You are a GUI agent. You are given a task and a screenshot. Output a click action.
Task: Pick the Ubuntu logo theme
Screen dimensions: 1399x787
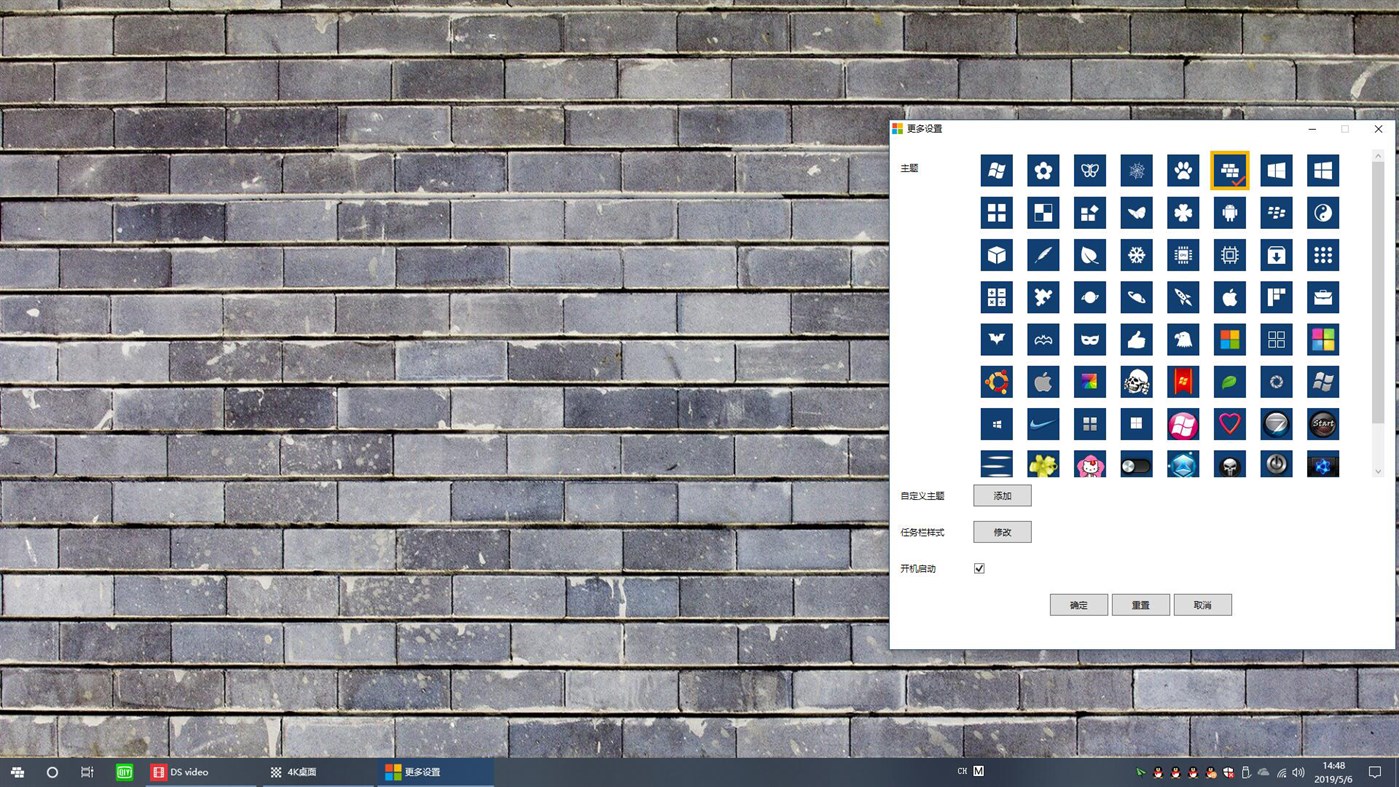coord(996,381)
